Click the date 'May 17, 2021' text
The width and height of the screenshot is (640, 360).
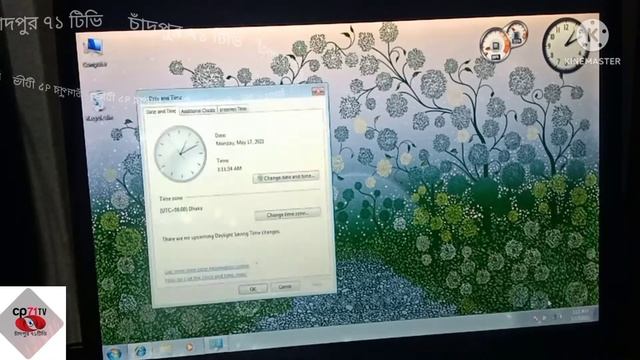[x=240, y=142]
